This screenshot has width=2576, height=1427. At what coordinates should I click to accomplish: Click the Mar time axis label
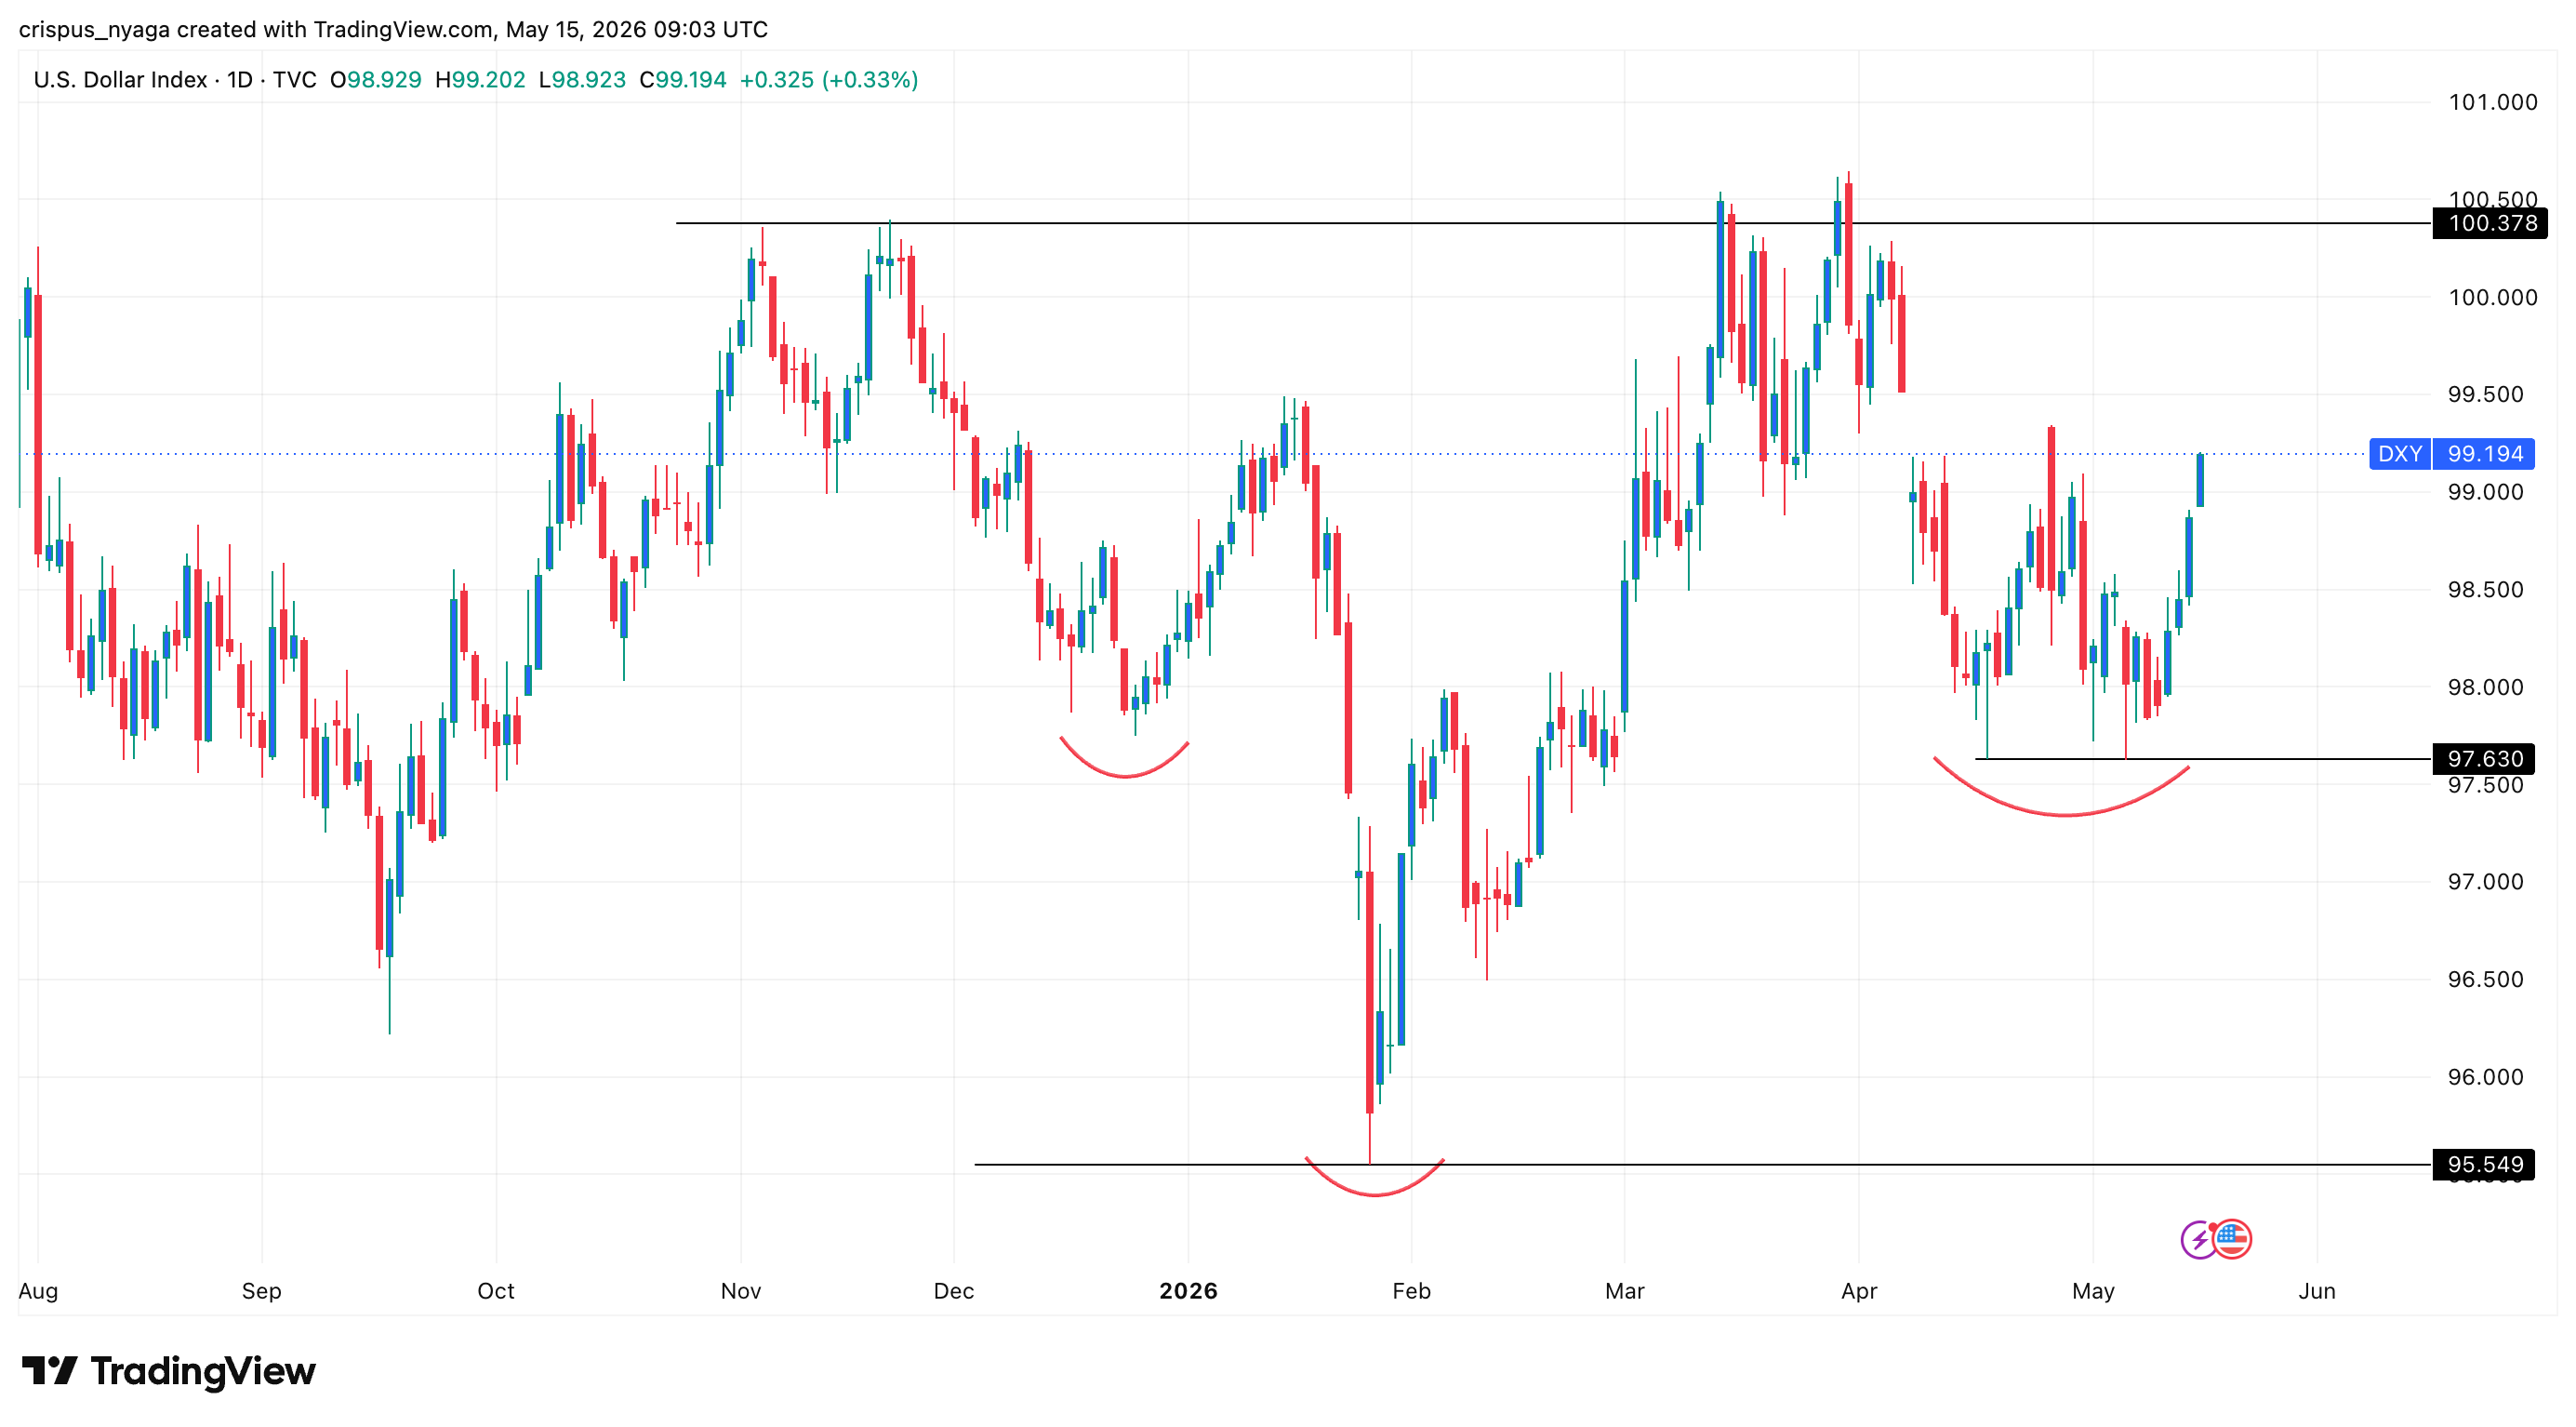coord(1624,1291)
